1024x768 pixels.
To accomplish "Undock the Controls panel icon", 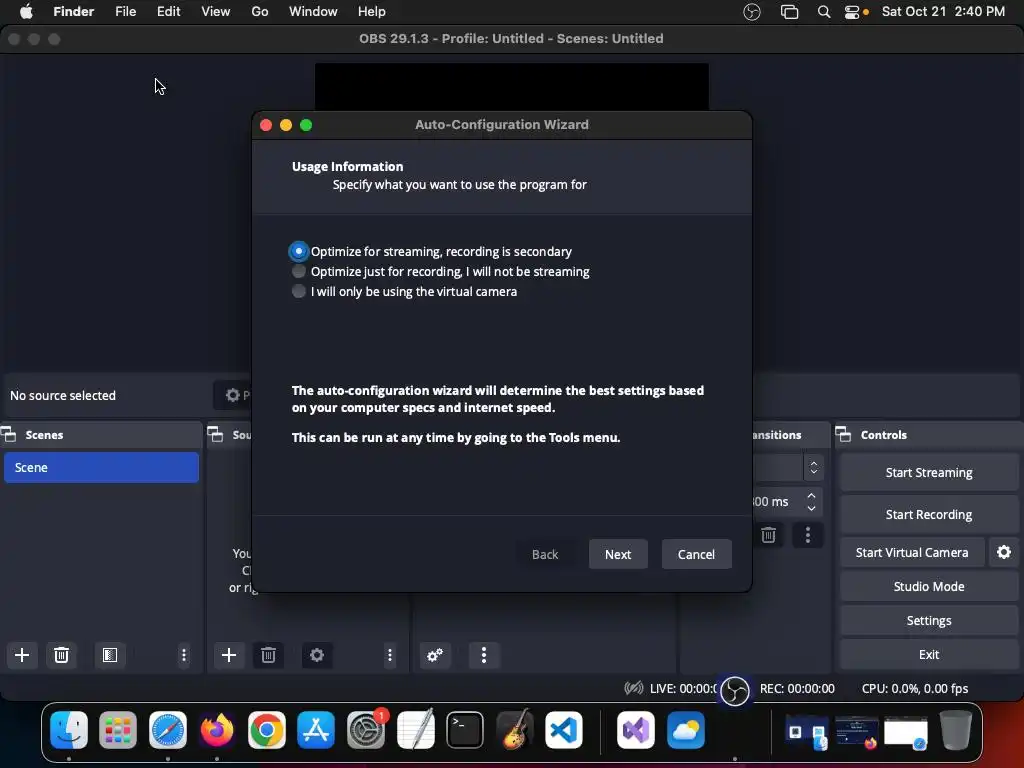I will (843, 434).
